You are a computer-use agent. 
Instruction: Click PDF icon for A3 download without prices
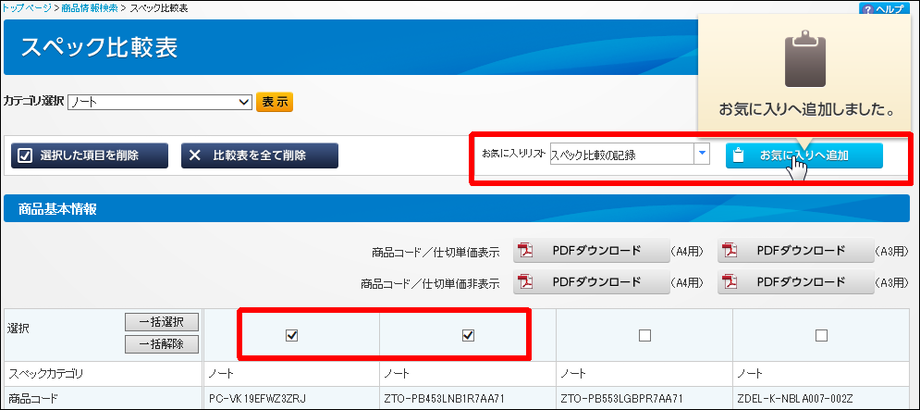click(x=733, y=282)
